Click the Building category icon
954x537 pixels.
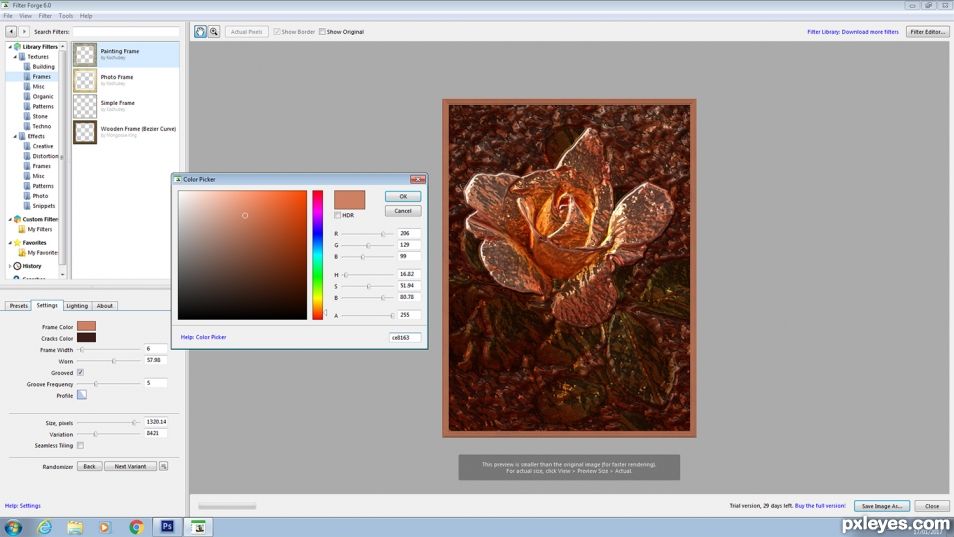point(27,66)
